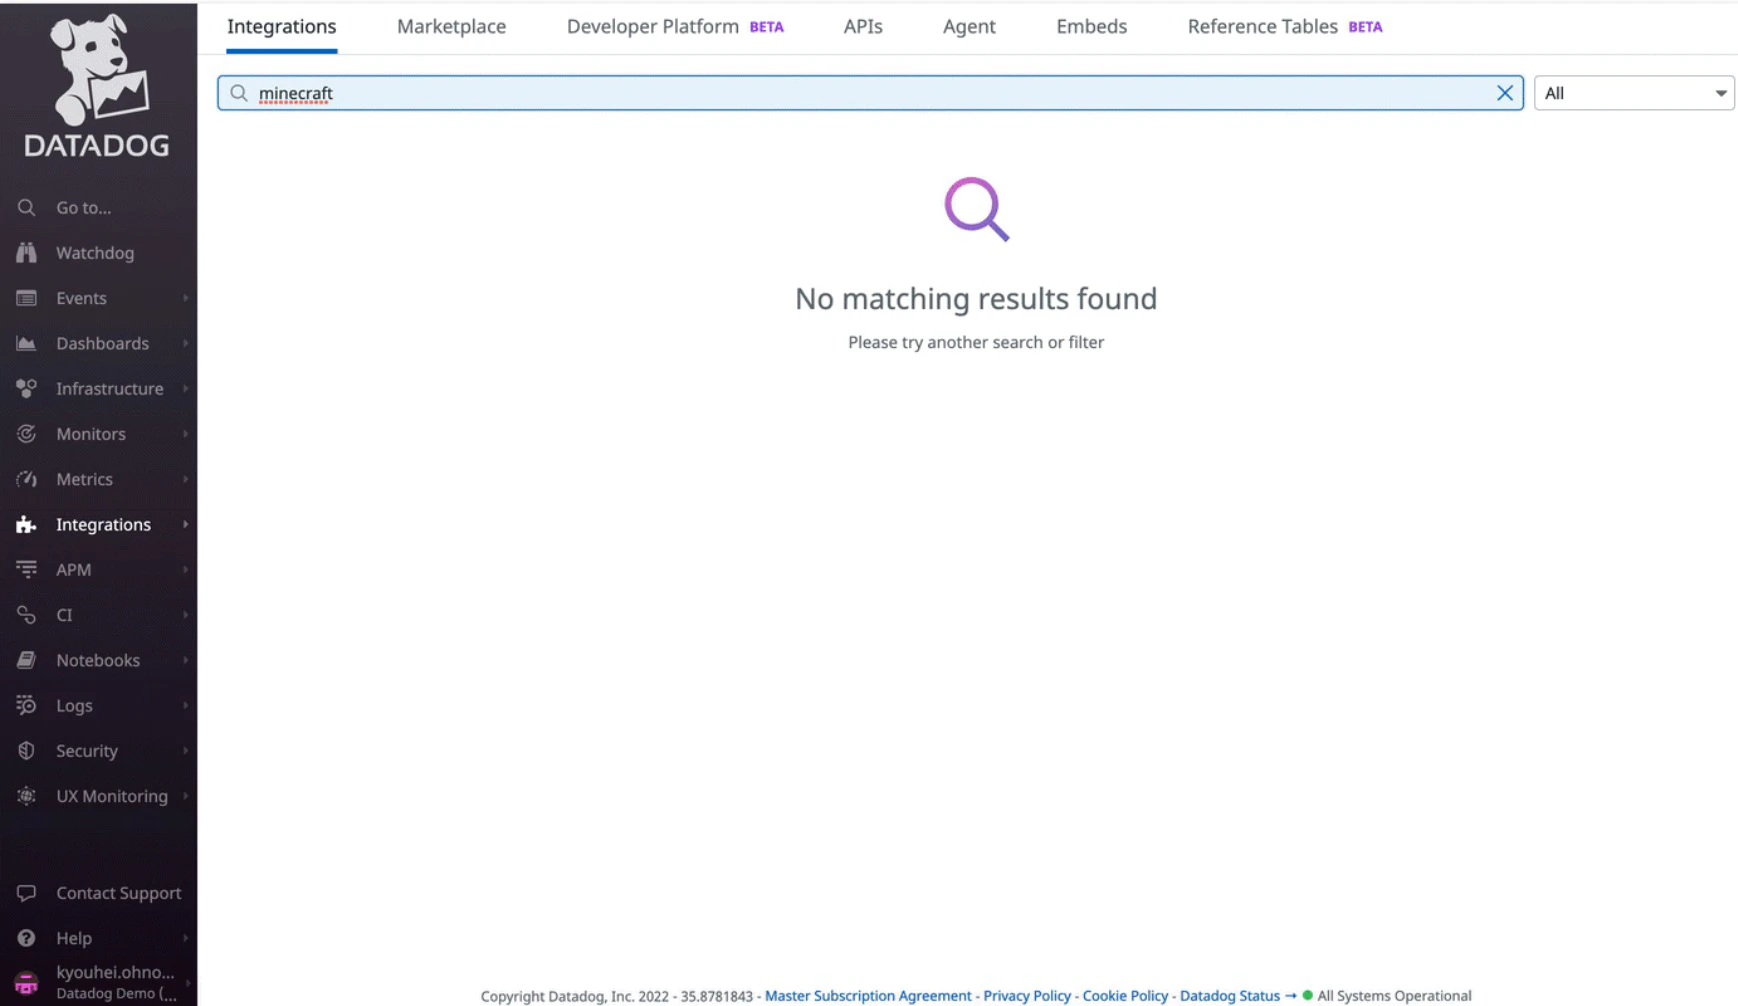Expand the Monitors submenu arrow
The image size is (1738, 1006).
click(x=185, y=434)
